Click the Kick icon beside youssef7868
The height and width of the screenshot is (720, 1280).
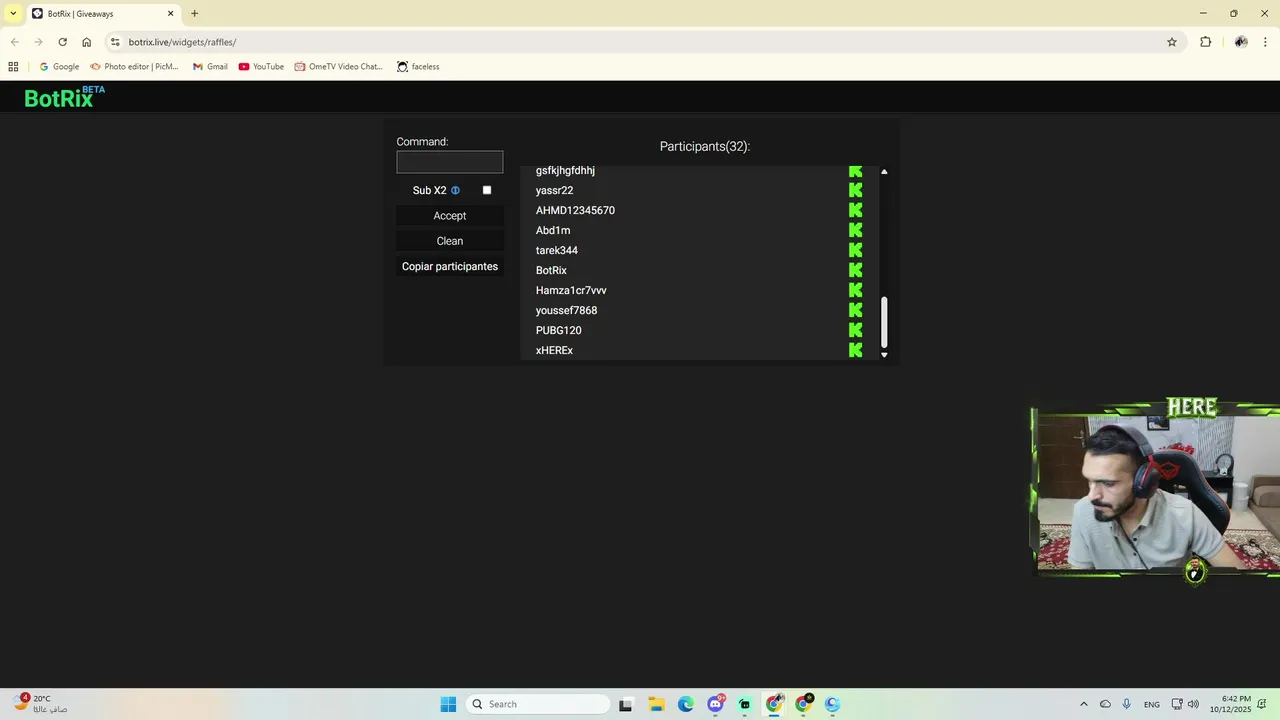tap(855, 310)
